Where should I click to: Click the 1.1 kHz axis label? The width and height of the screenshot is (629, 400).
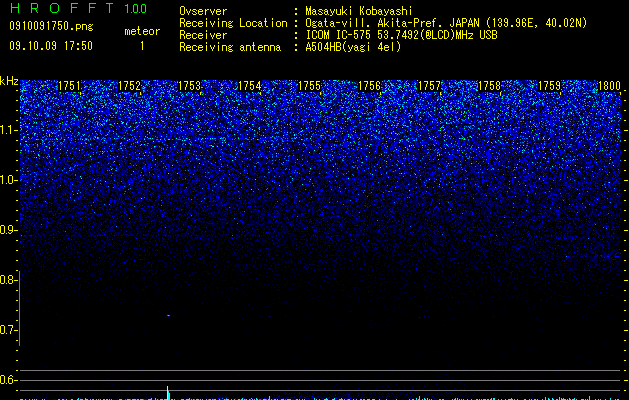click(8, 130)
